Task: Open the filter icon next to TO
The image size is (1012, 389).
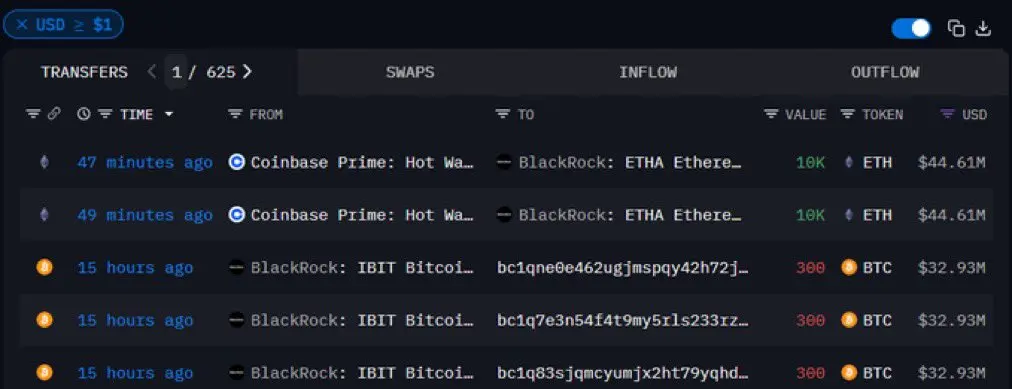Action: click(503, 114)
